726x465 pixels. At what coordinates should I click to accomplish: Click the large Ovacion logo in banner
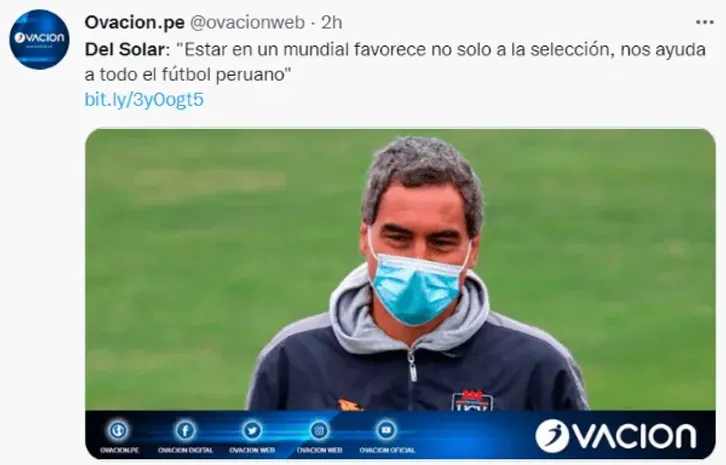click(616, 436)
